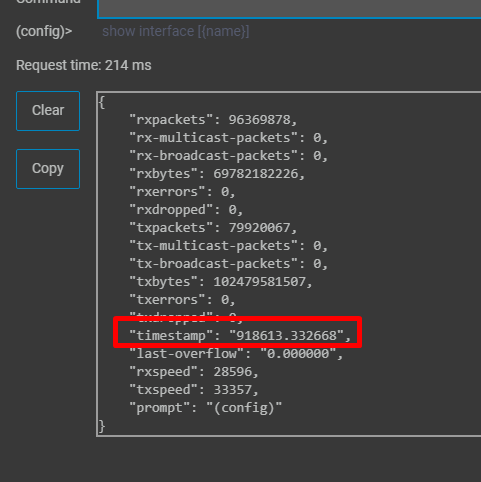
Task: Select the "tx-multicast-packets": 0 line
Action: tap(229, 246)
